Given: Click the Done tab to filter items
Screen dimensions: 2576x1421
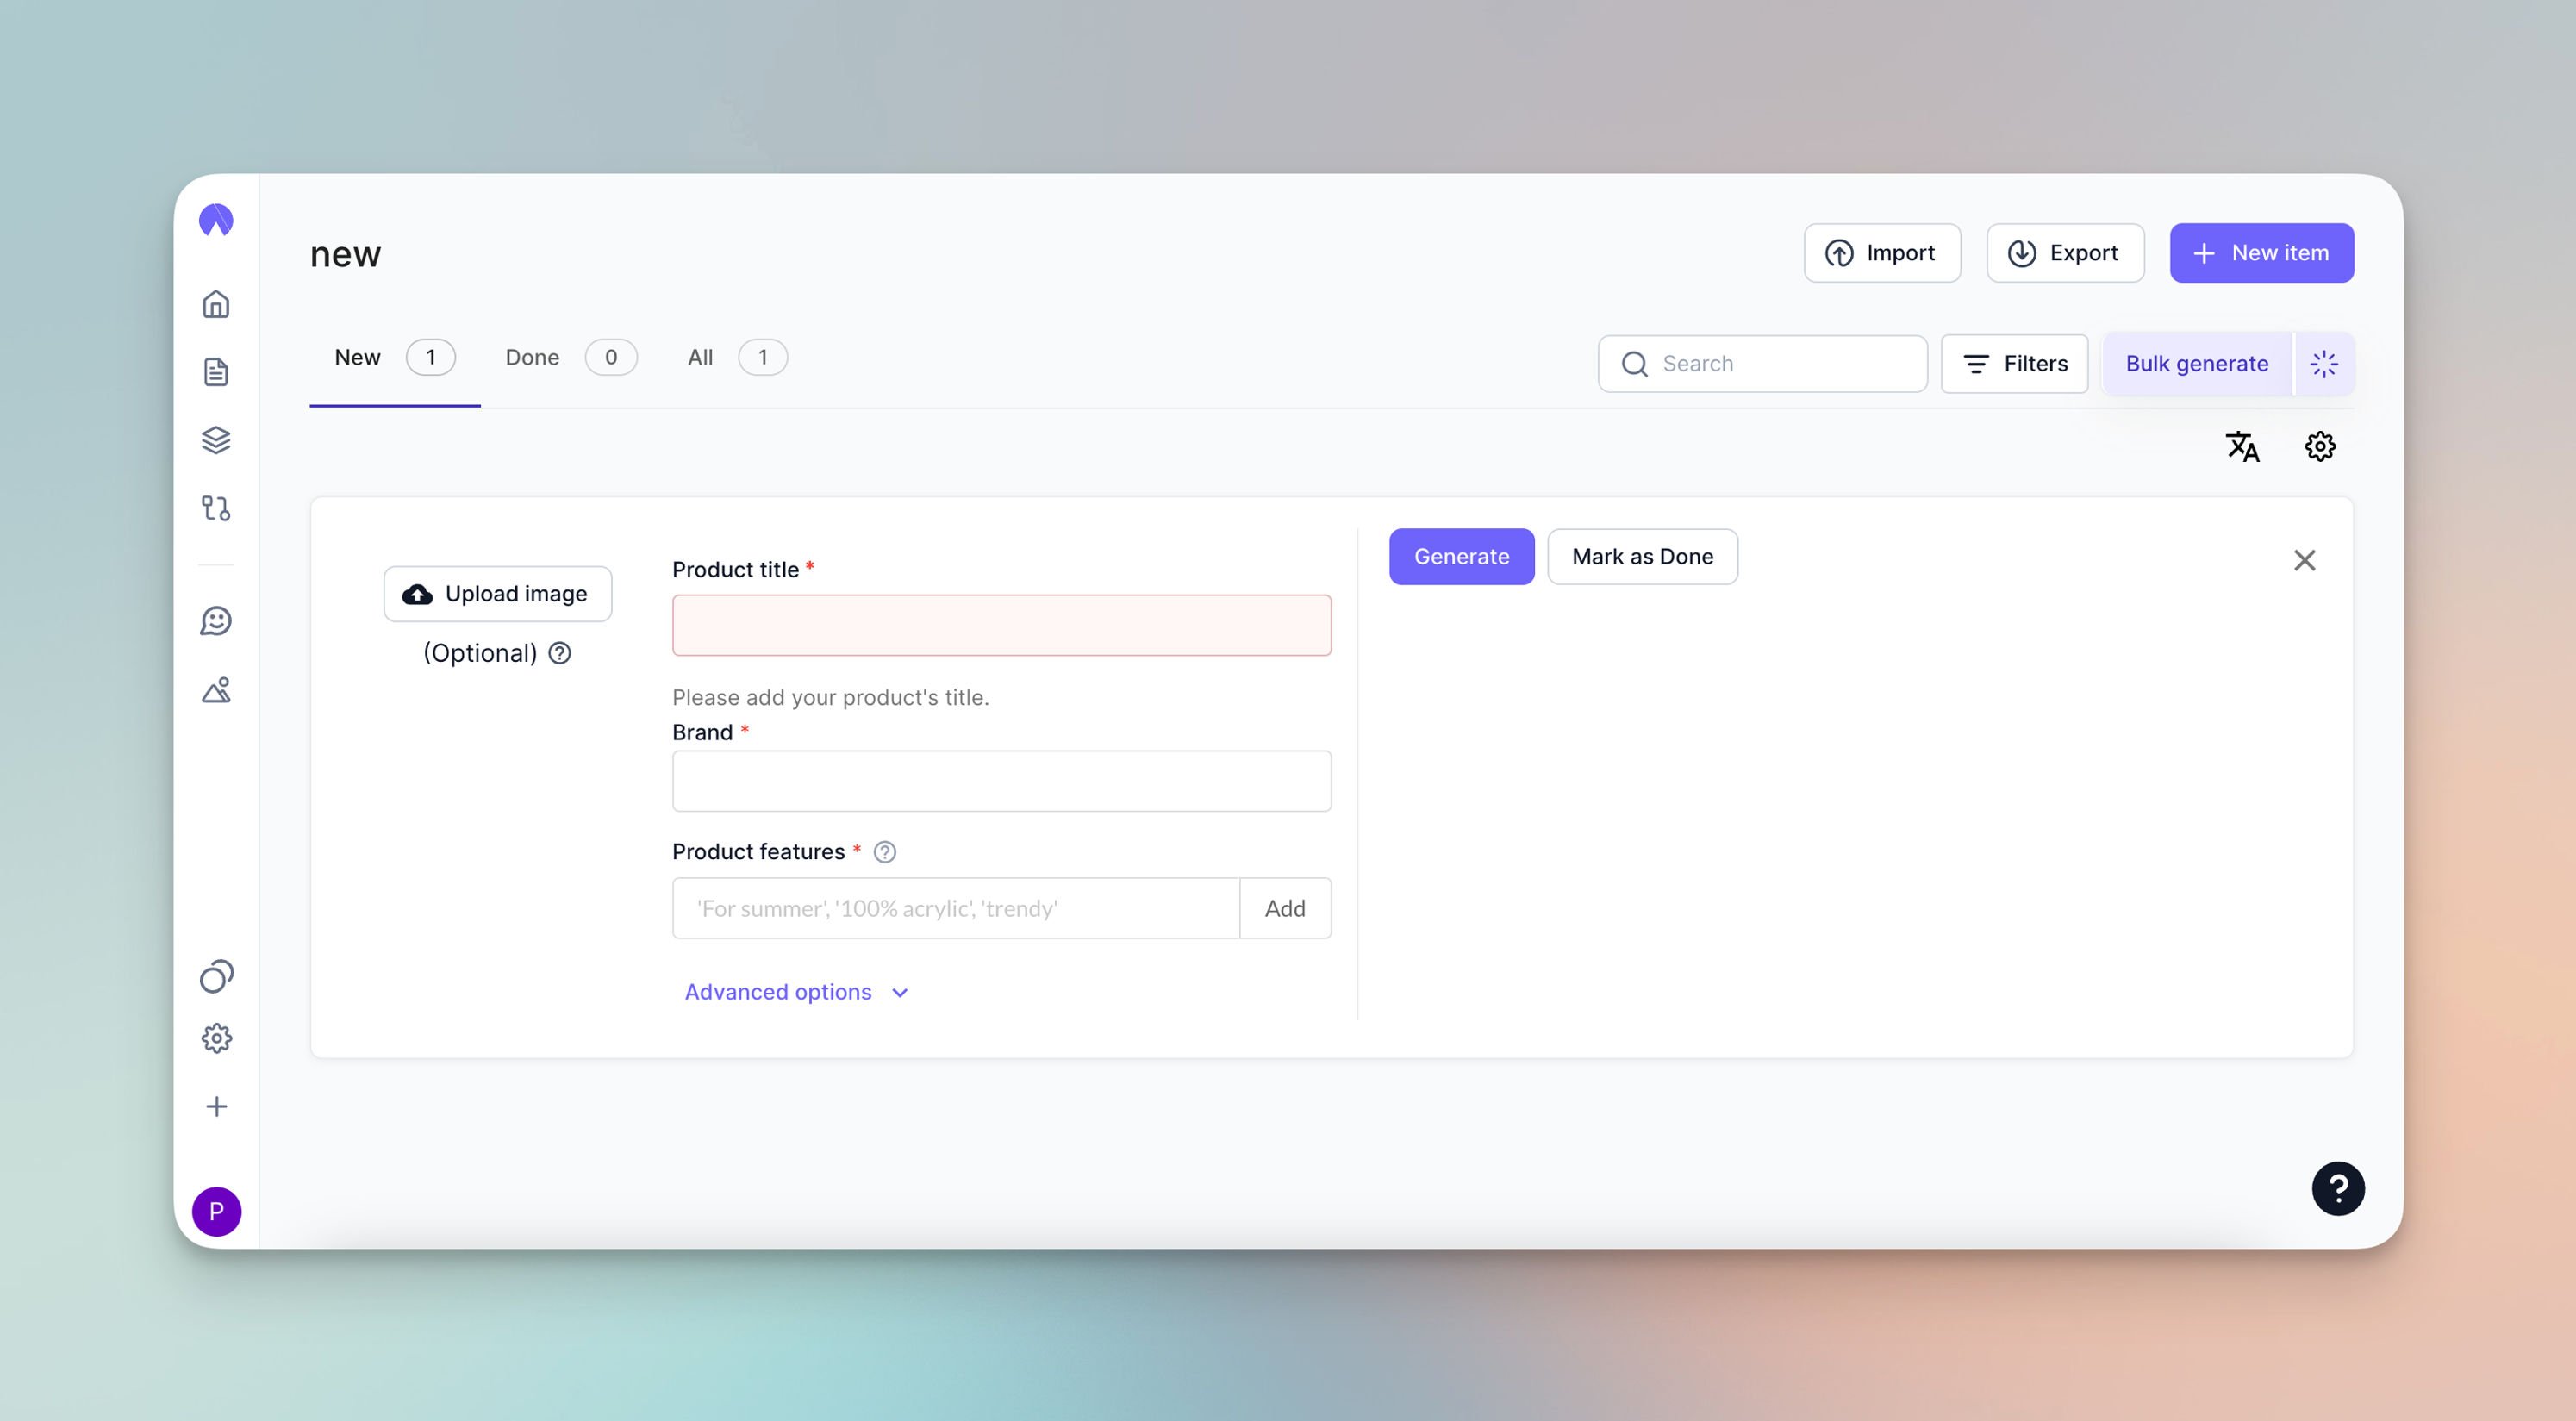Looking at the screenshot, I should 532,357.
